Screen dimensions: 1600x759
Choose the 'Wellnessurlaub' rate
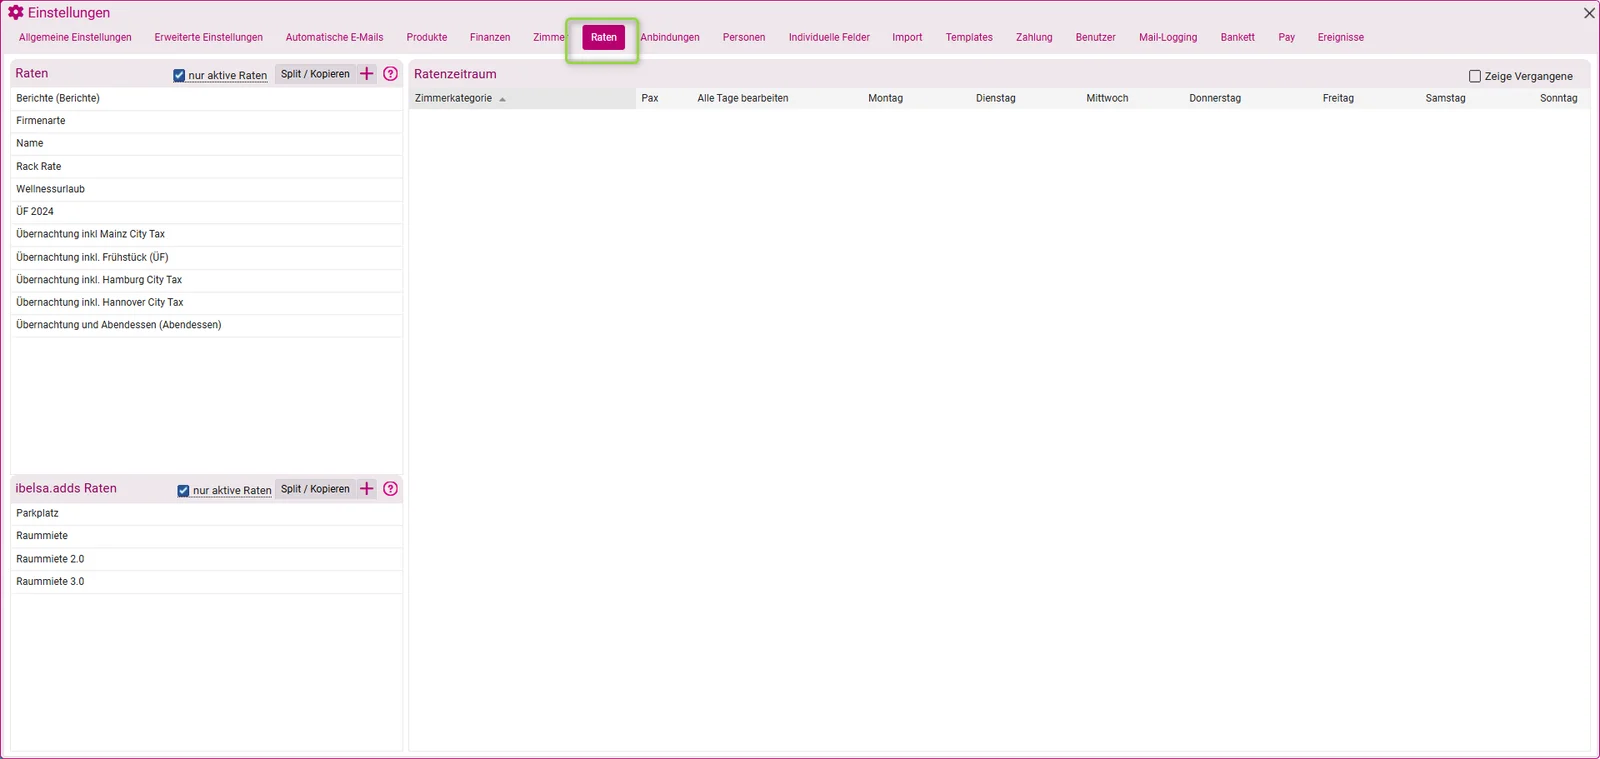tap(207, 189)
